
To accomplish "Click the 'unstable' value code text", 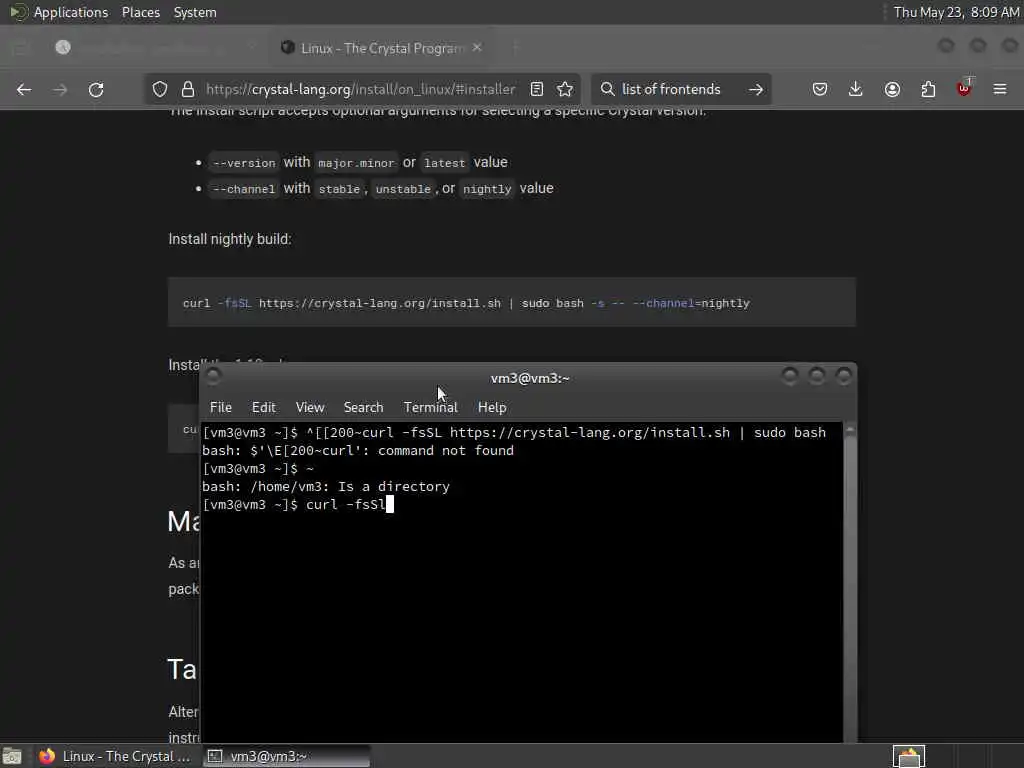I will 403,189.
